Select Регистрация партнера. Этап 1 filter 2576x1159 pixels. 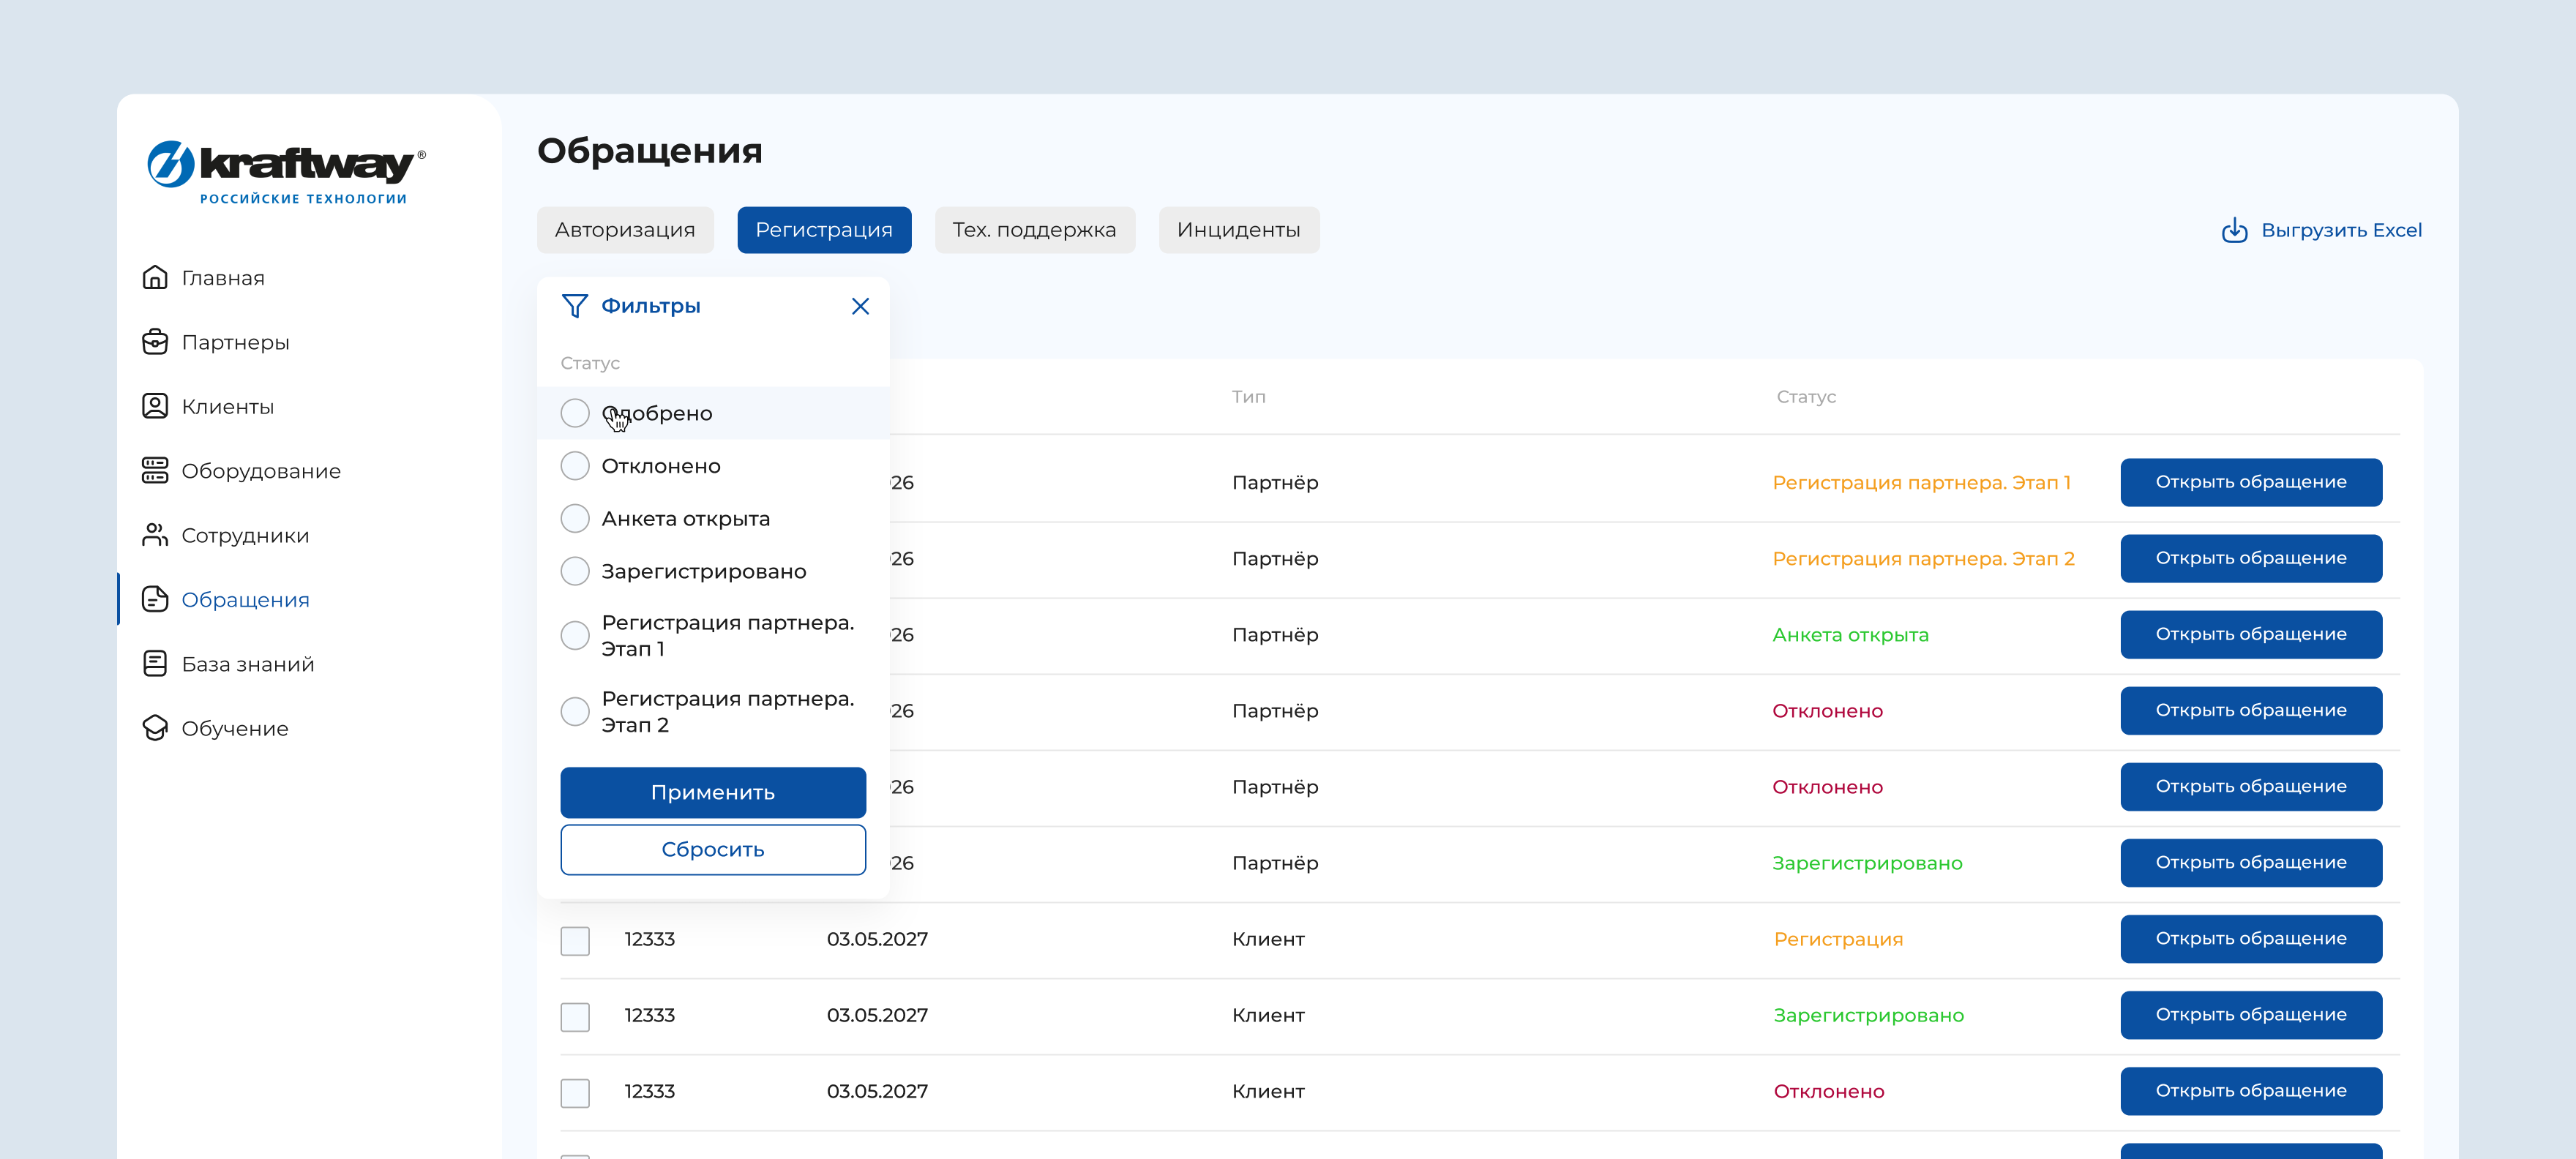pyautogui.click(x=575, y=635)
